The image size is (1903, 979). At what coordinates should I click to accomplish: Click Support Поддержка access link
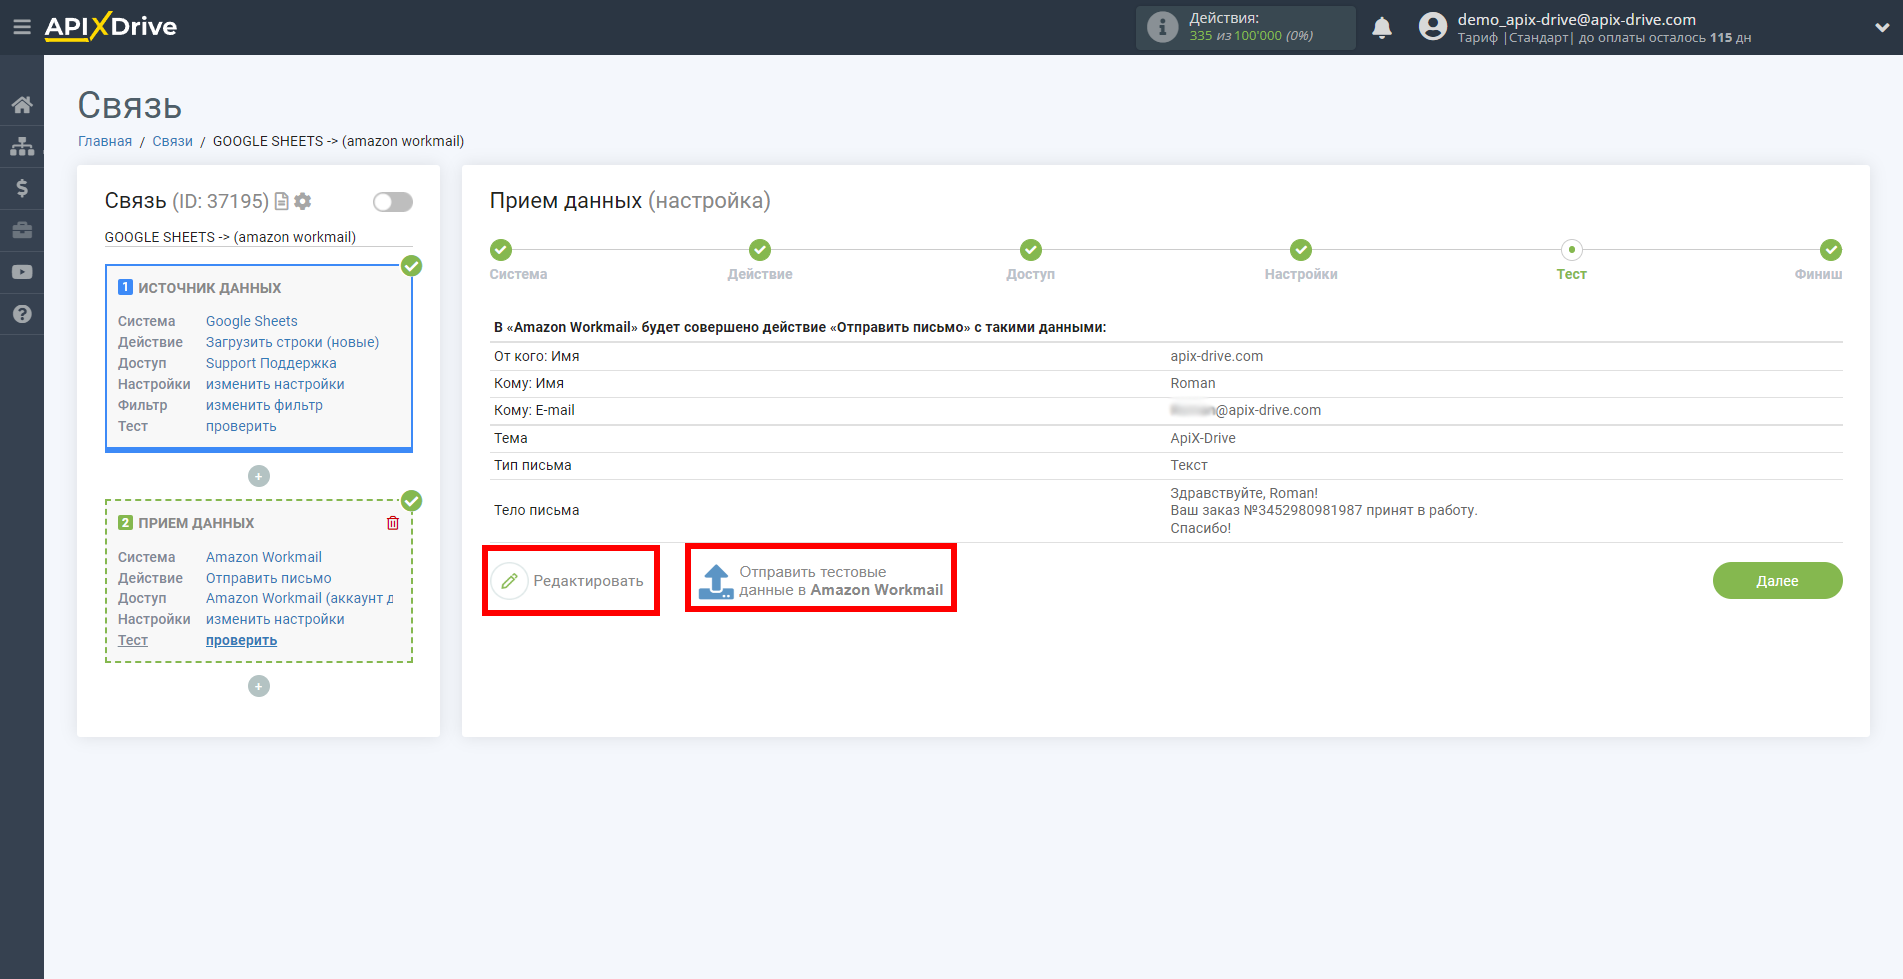pos(271,363)
